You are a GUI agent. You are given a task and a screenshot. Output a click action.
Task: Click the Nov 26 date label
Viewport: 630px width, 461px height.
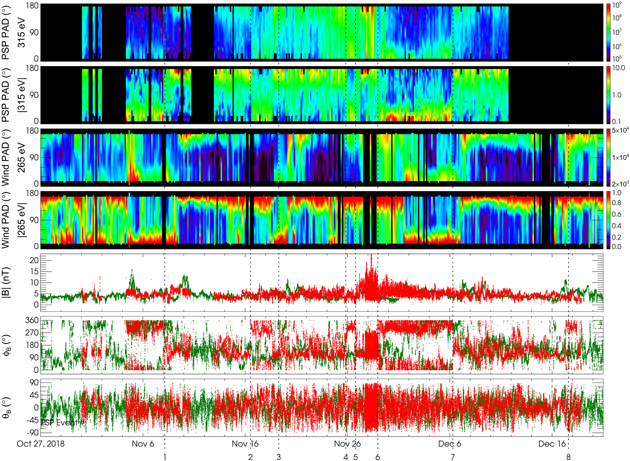pos(348,443)
